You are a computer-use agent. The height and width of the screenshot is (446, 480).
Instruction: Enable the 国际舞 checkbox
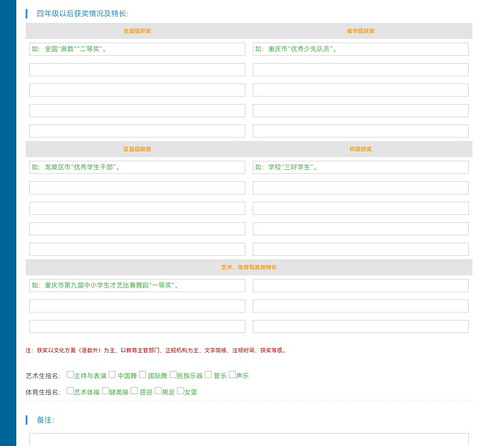tap(142, 374)
